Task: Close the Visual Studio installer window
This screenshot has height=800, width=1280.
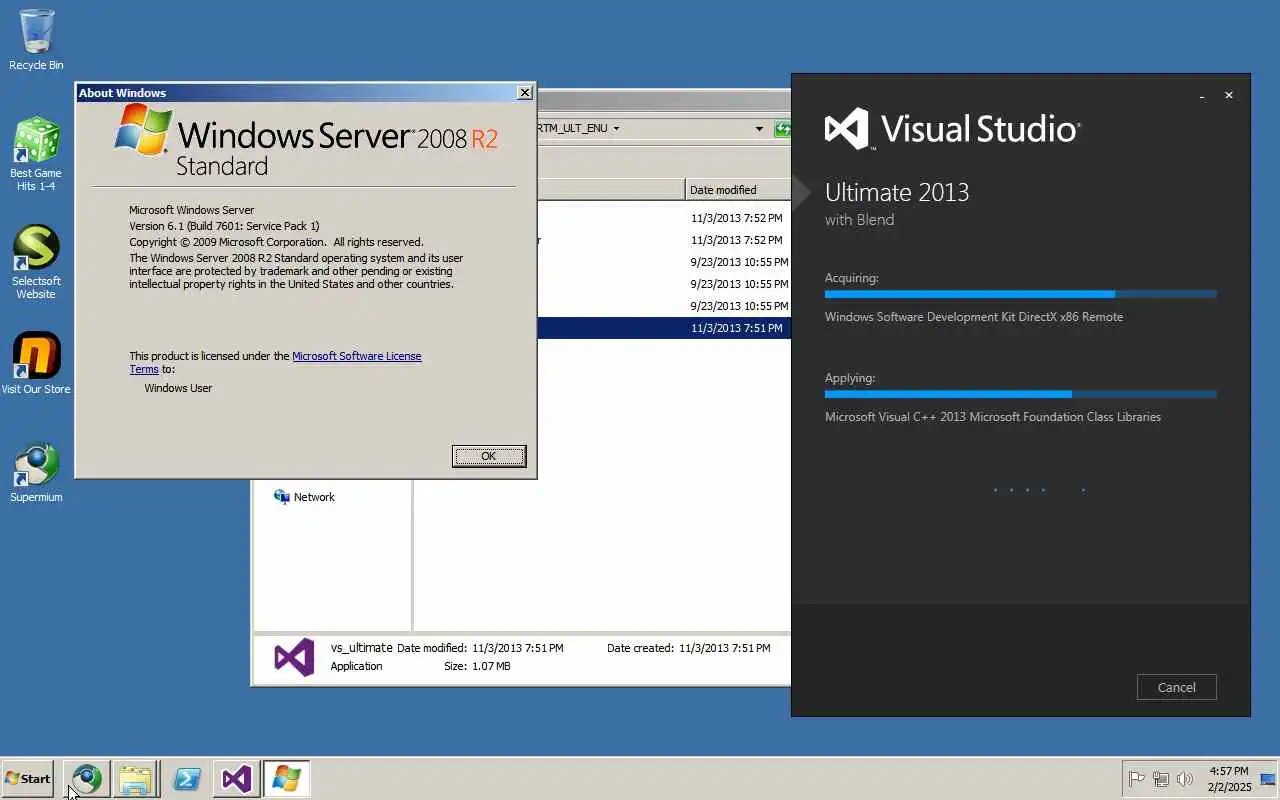Action: click(1229, 96)
